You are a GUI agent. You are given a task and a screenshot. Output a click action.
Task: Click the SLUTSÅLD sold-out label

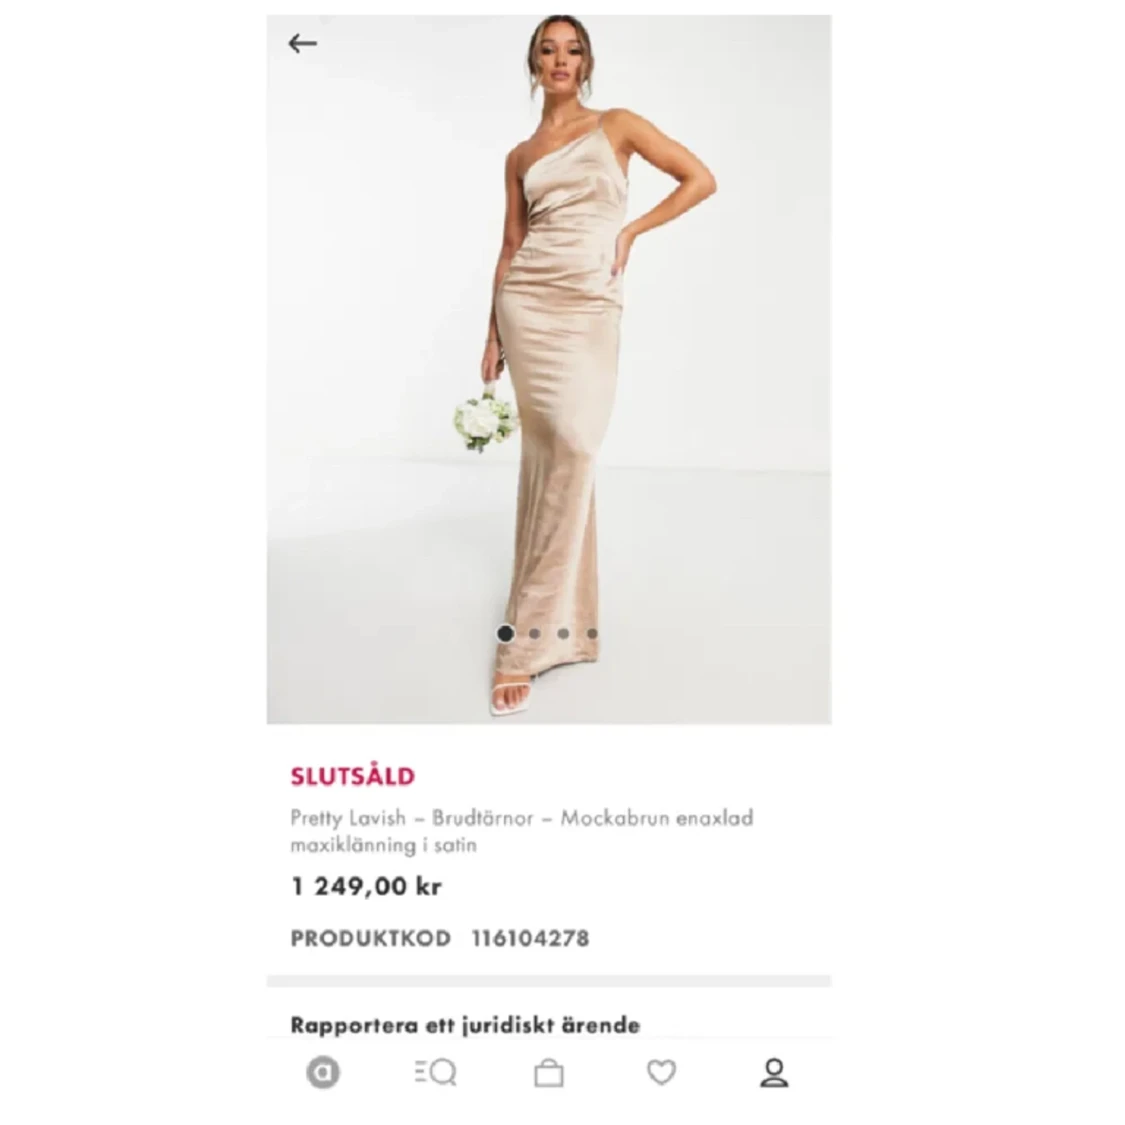click(352, 776)
